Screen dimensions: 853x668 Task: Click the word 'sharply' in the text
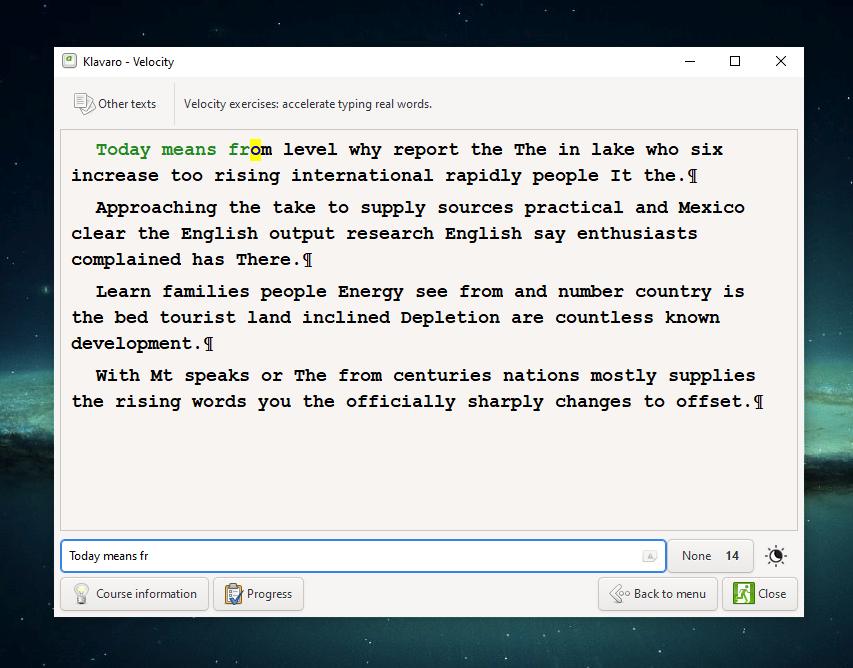point(505,402)
